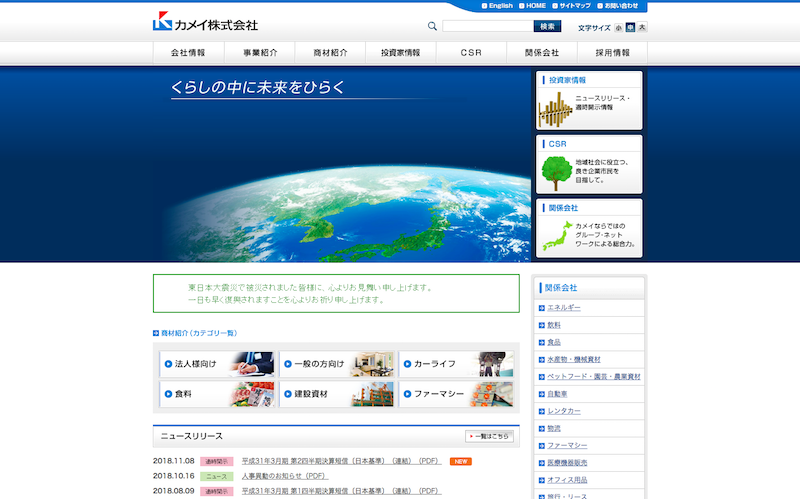Viewport: 800px width, 499px height.
Task: Open the English version link
Action: [x=497, y=6]
